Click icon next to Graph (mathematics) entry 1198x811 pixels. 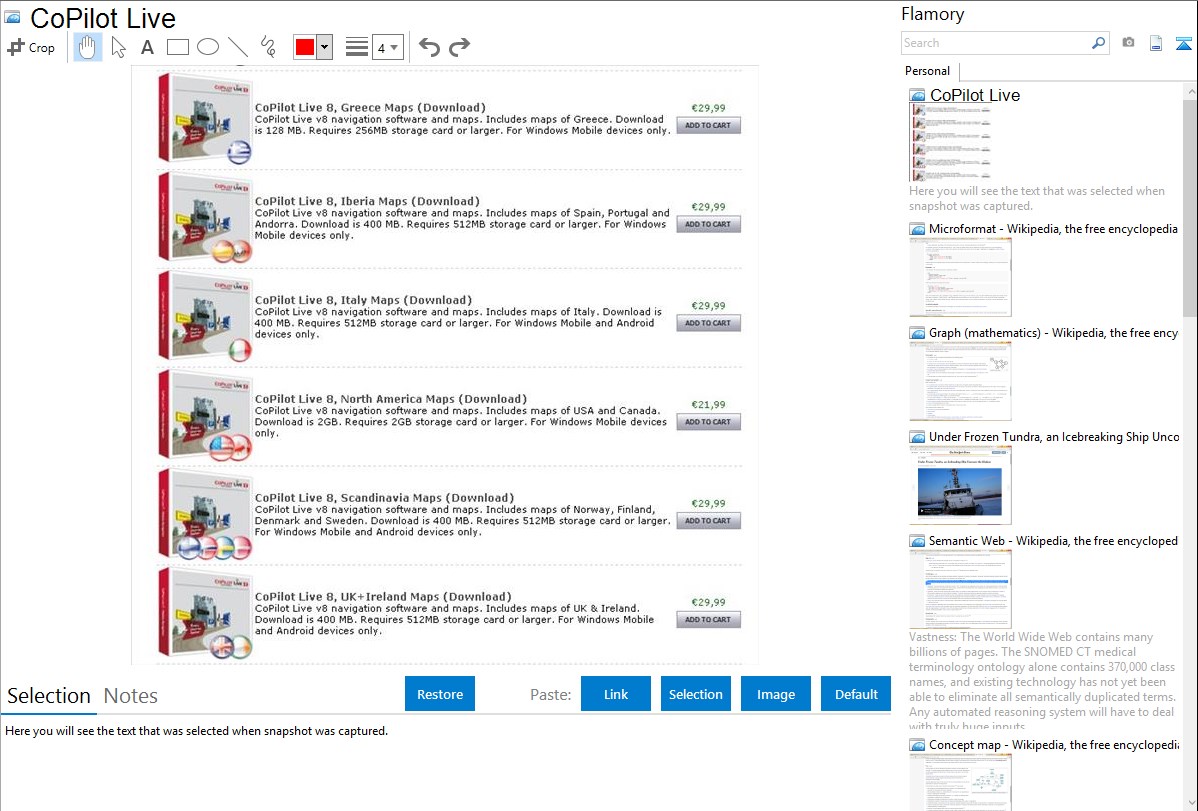(917, 333)
